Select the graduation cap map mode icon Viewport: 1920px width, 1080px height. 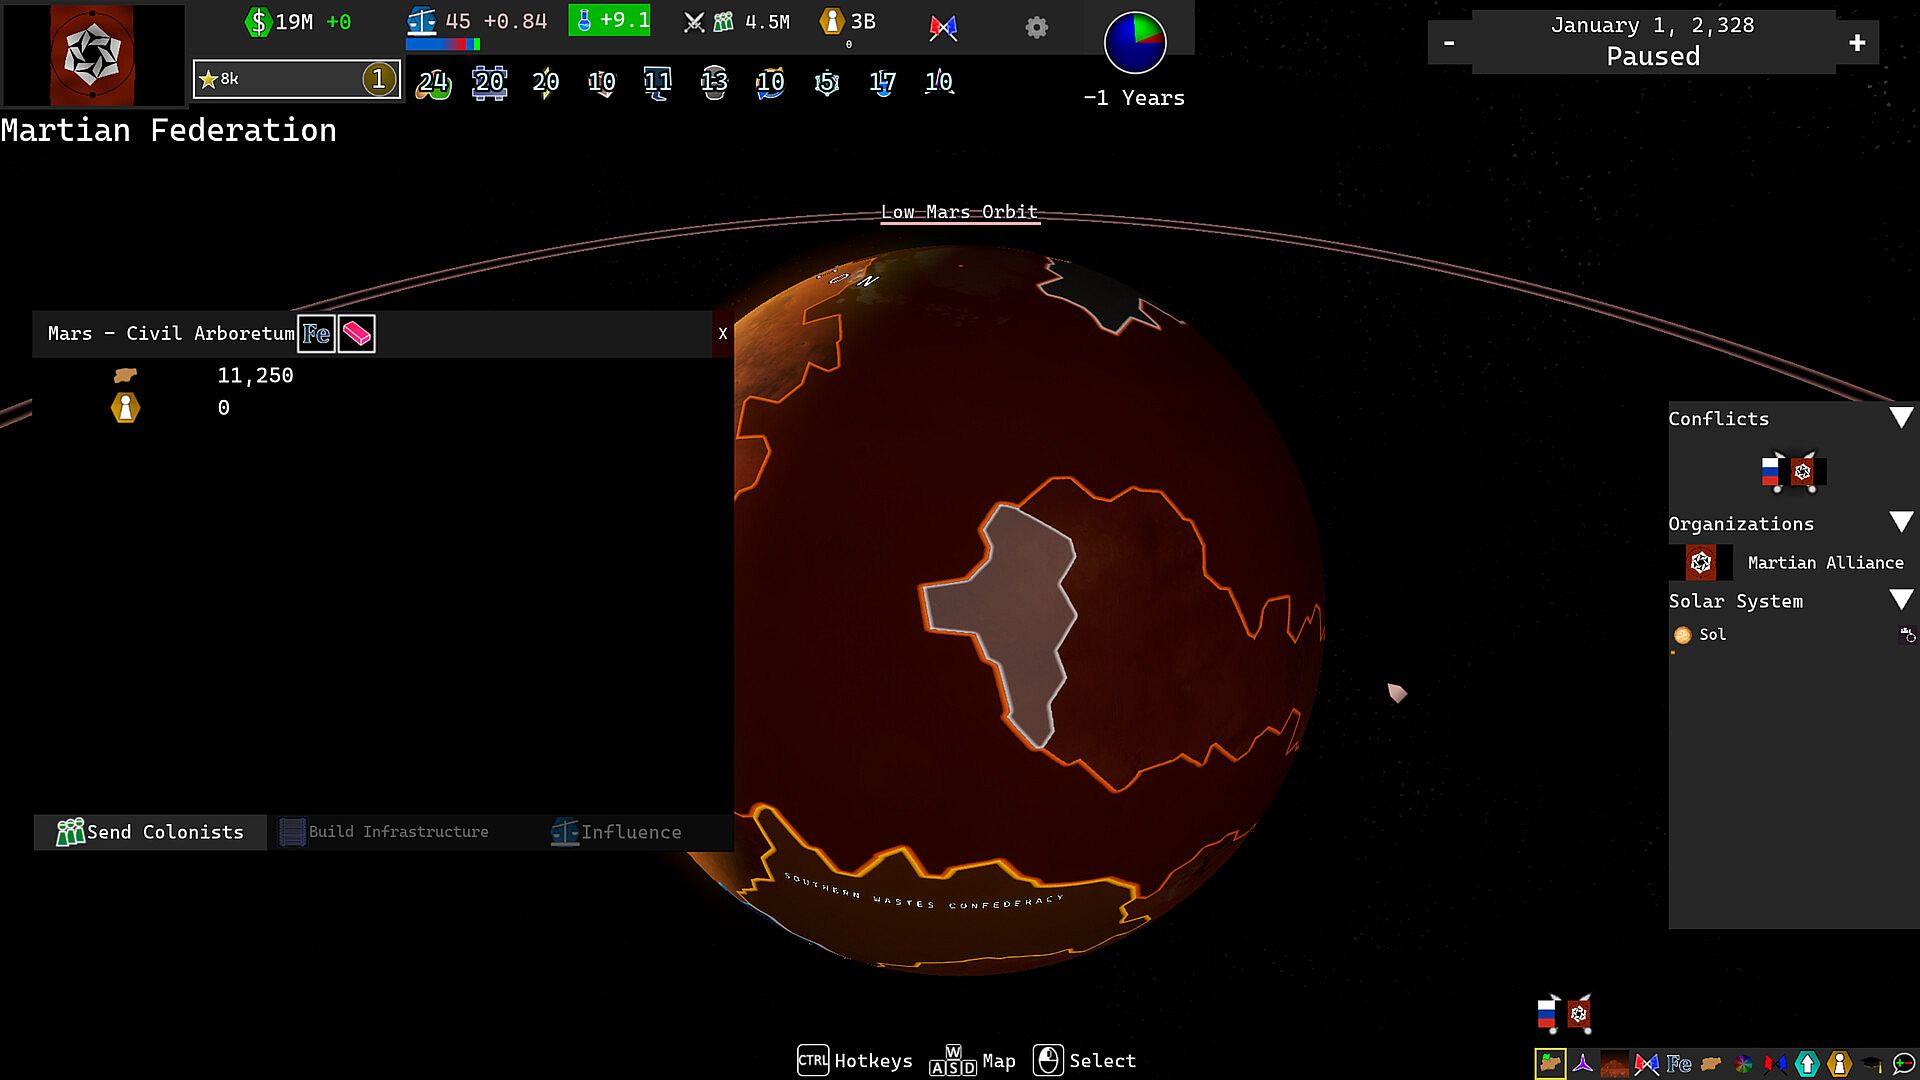coord(1872,1064)
